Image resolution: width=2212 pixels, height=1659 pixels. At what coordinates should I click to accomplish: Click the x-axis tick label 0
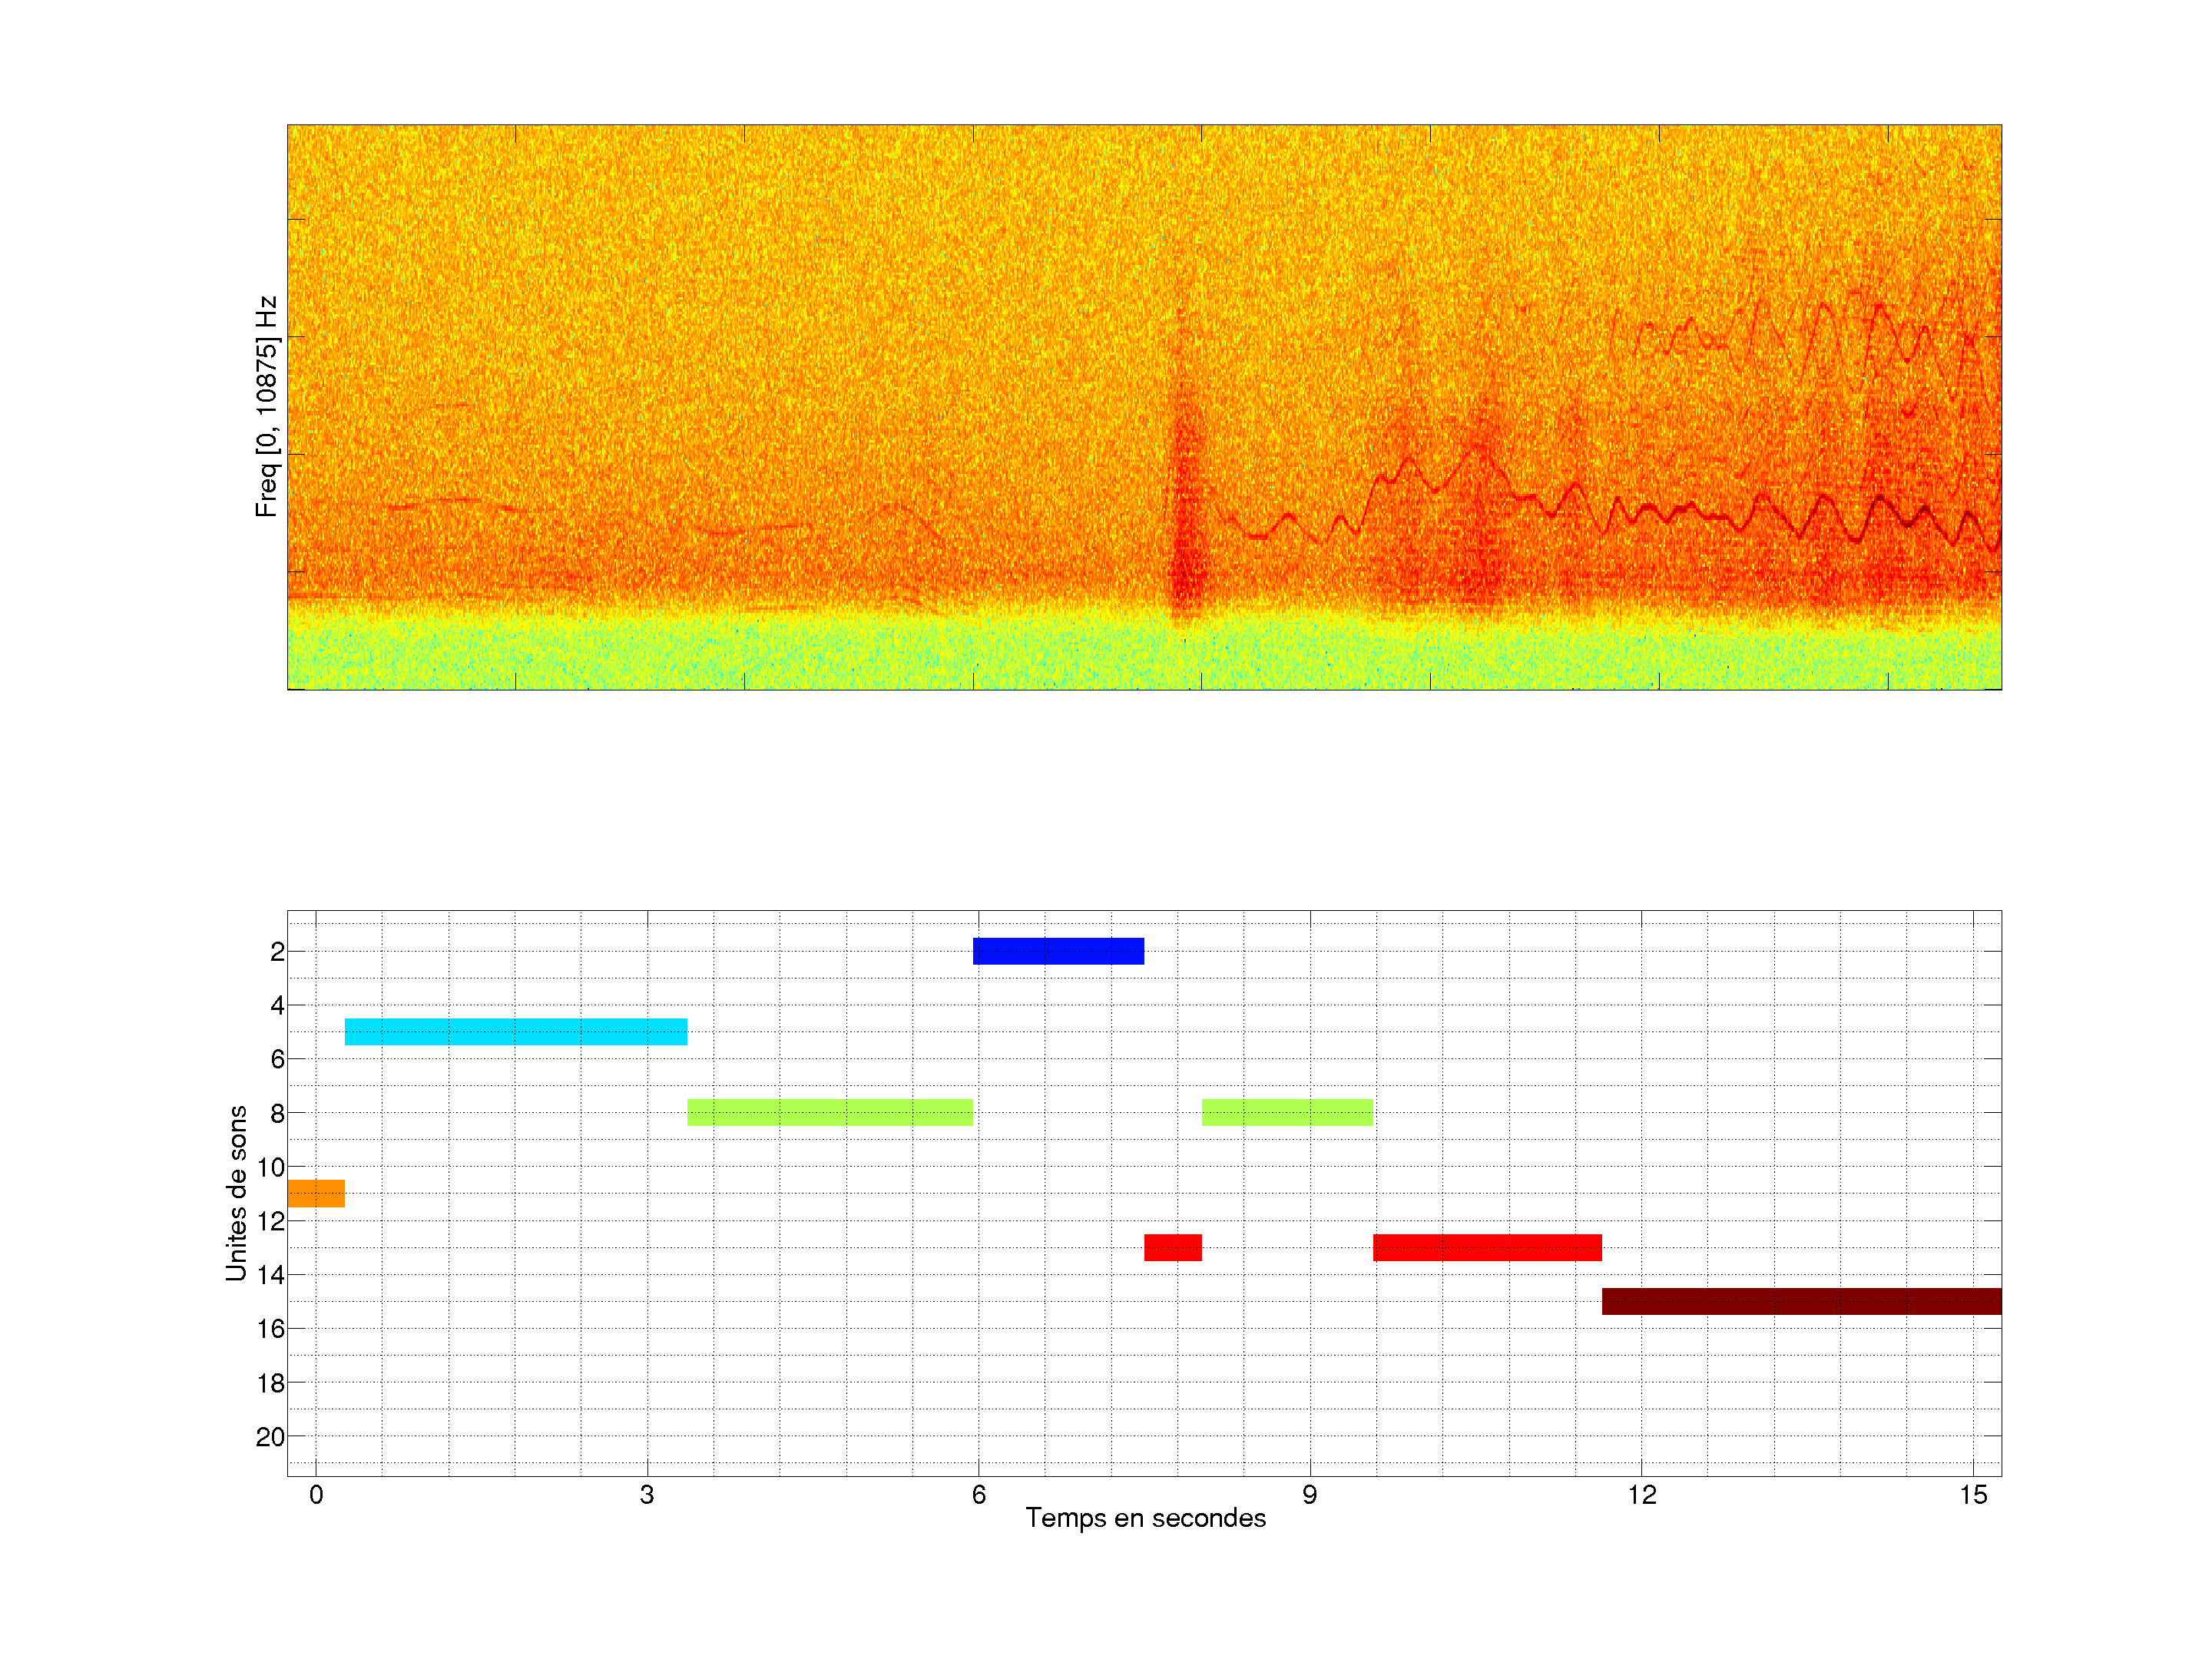[x=316, y=1495]
